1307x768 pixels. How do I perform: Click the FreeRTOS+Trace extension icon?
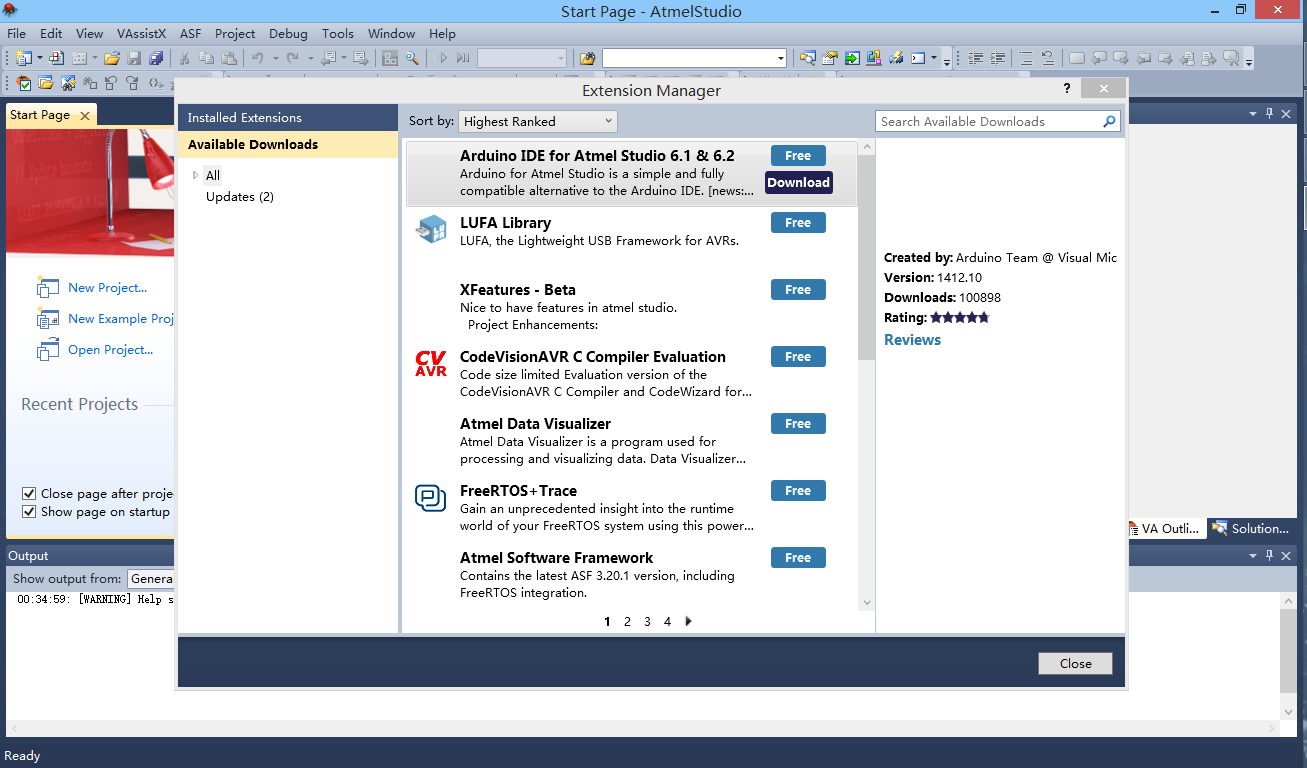(431, 497)
